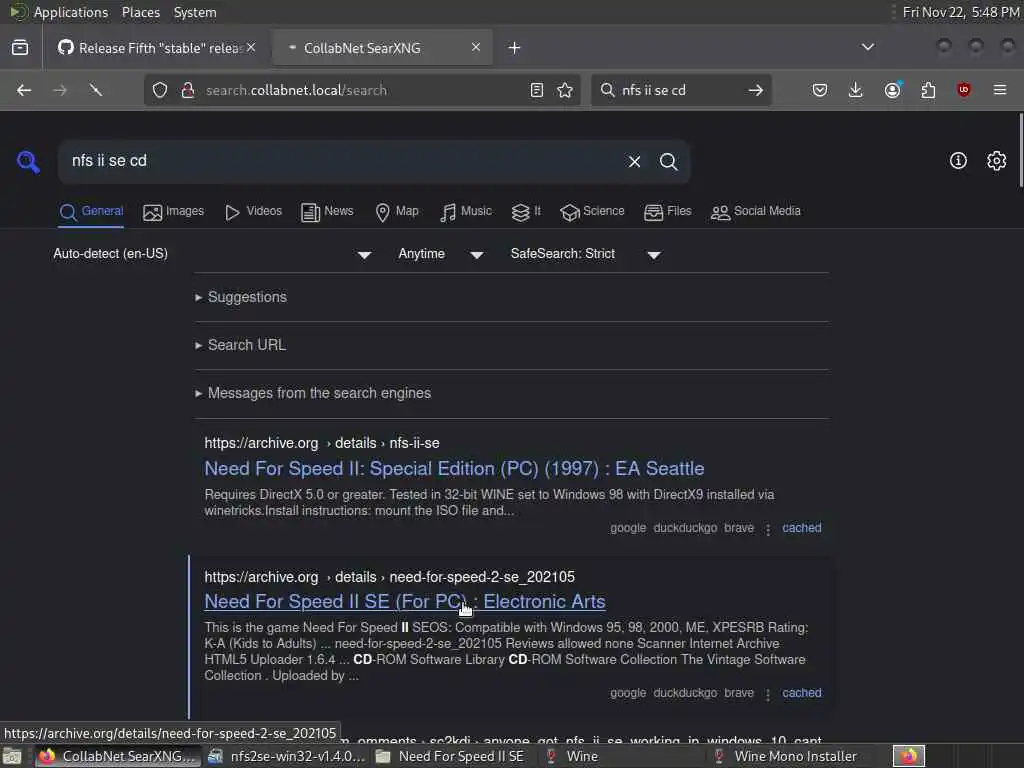Switch to the It category
1024x768 pixels.
pyautogui.click(x=526, y=212)
